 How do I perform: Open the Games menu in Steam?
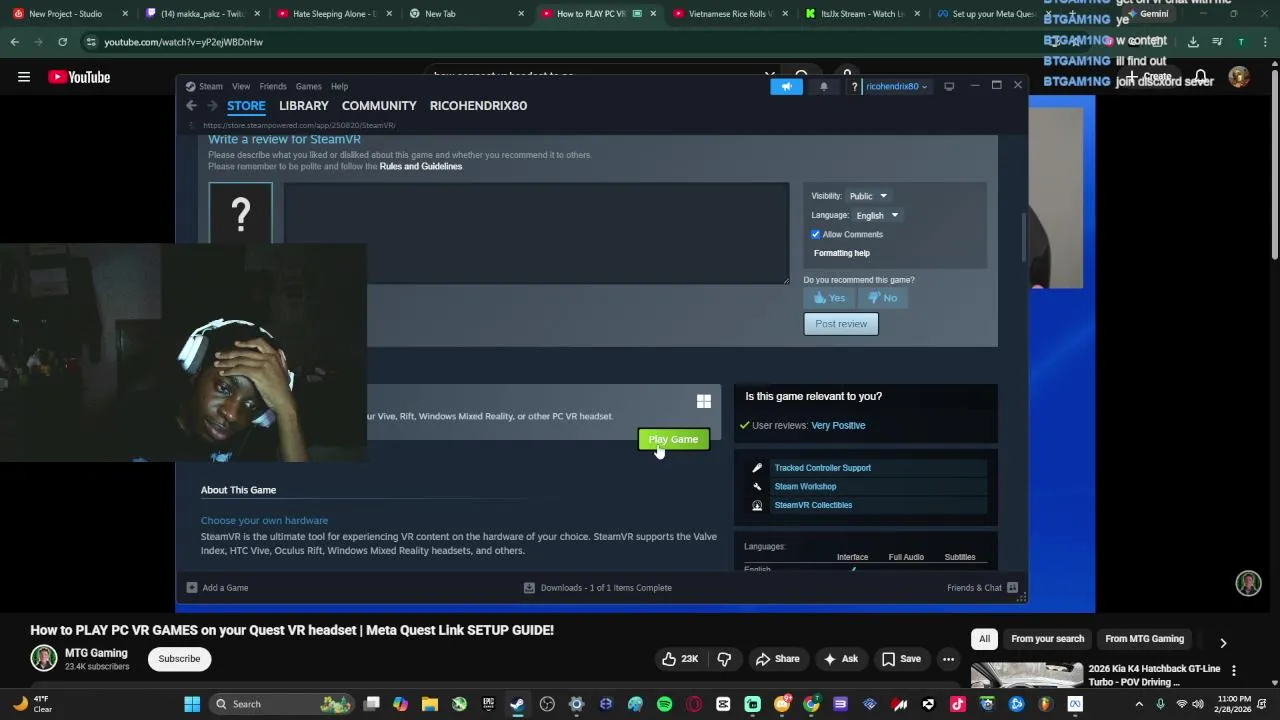pyautogui.click(x=308, y=86)
